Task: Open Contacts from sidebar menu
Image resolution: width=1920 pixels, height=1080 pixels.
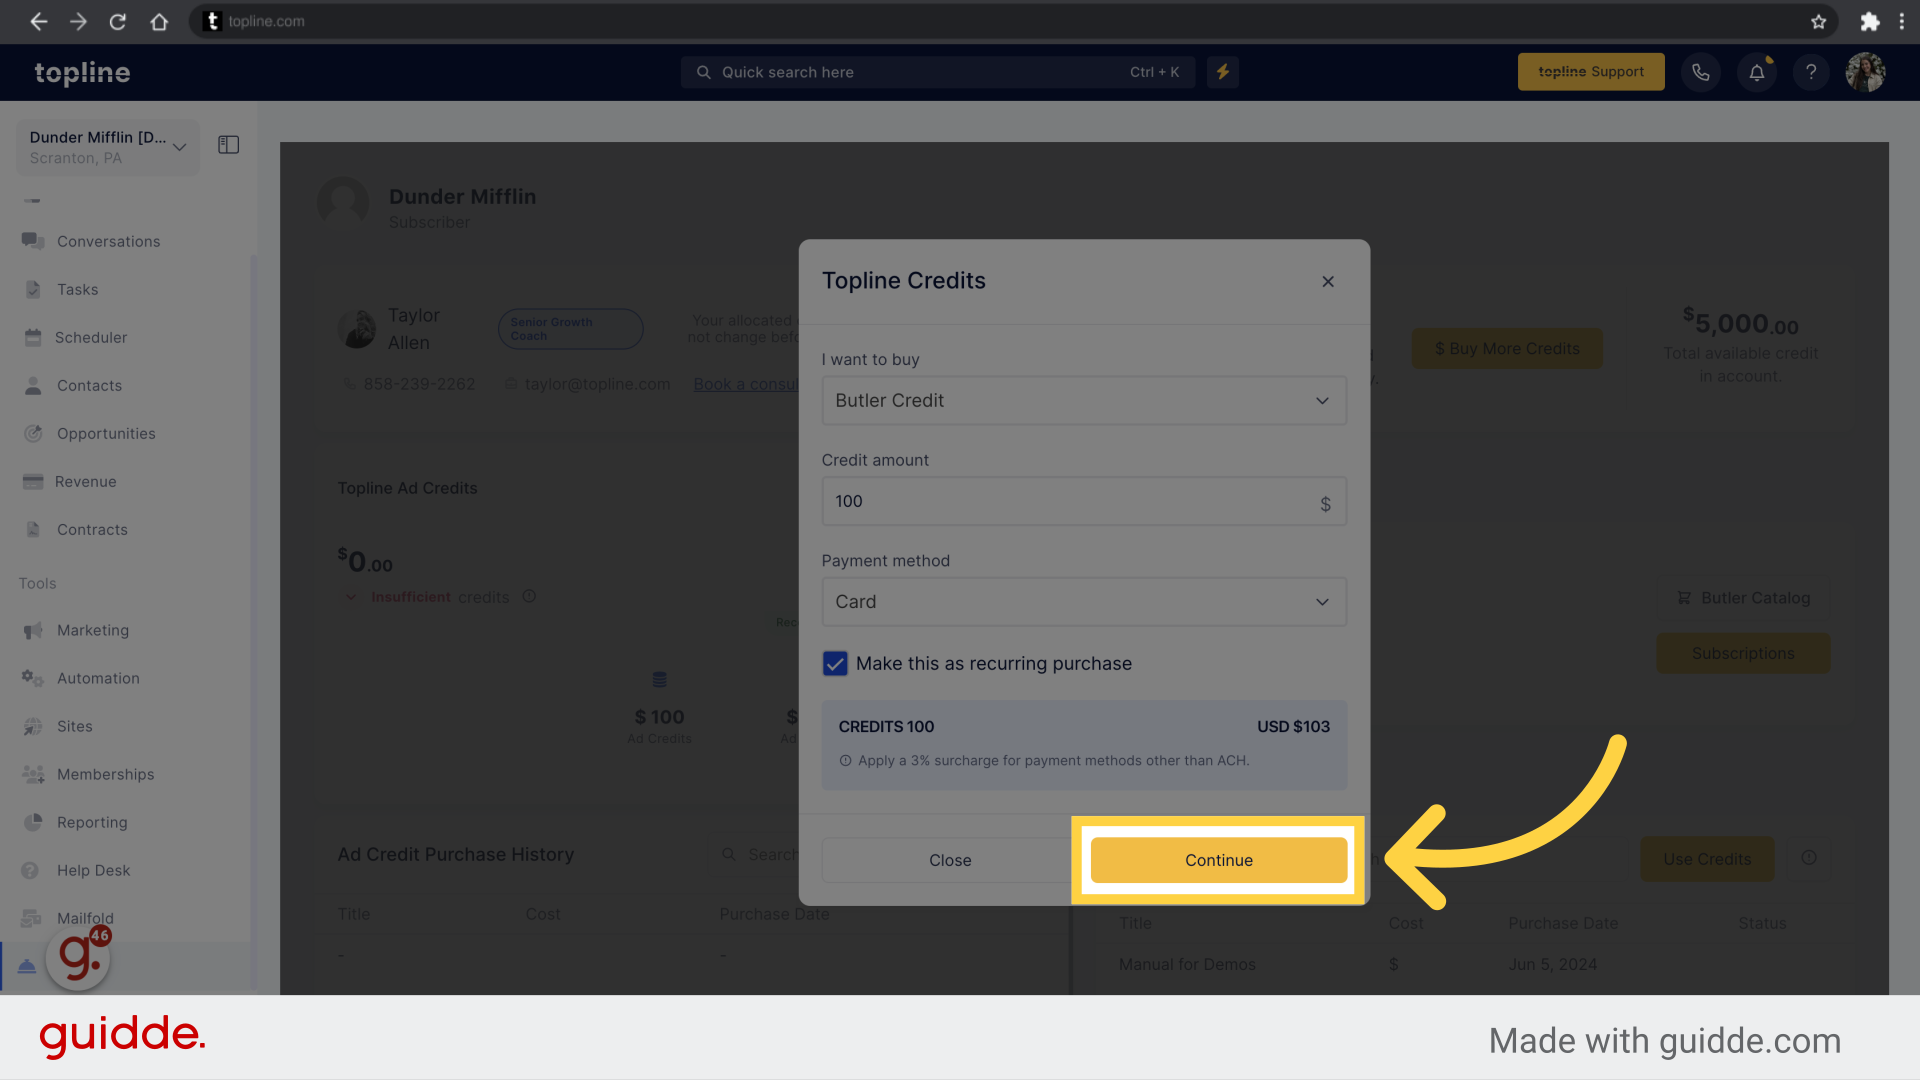Action: click(88, 385)
